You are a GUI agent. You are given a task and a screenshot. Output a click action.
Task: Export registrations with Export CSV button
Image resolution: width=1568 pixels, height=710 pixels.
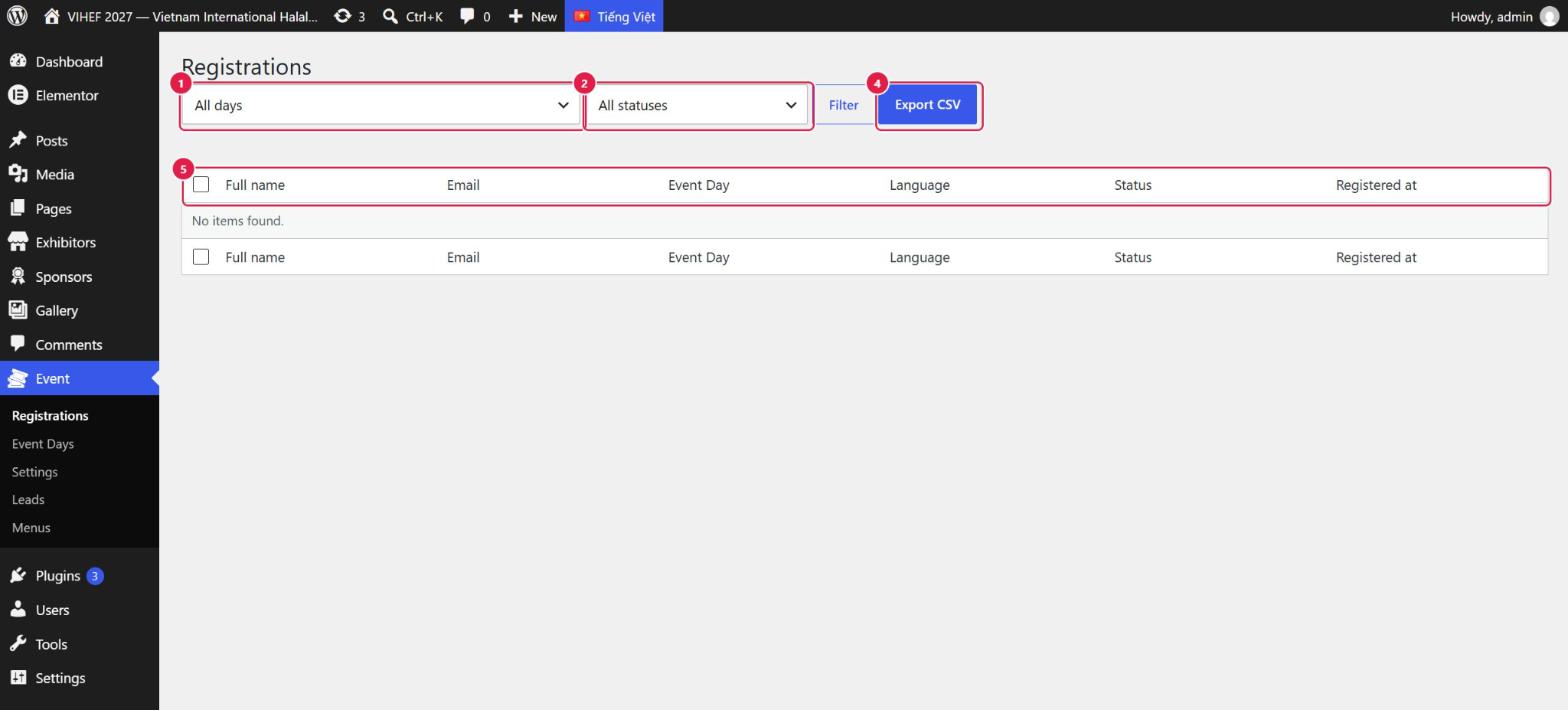(x=927, y=105)
